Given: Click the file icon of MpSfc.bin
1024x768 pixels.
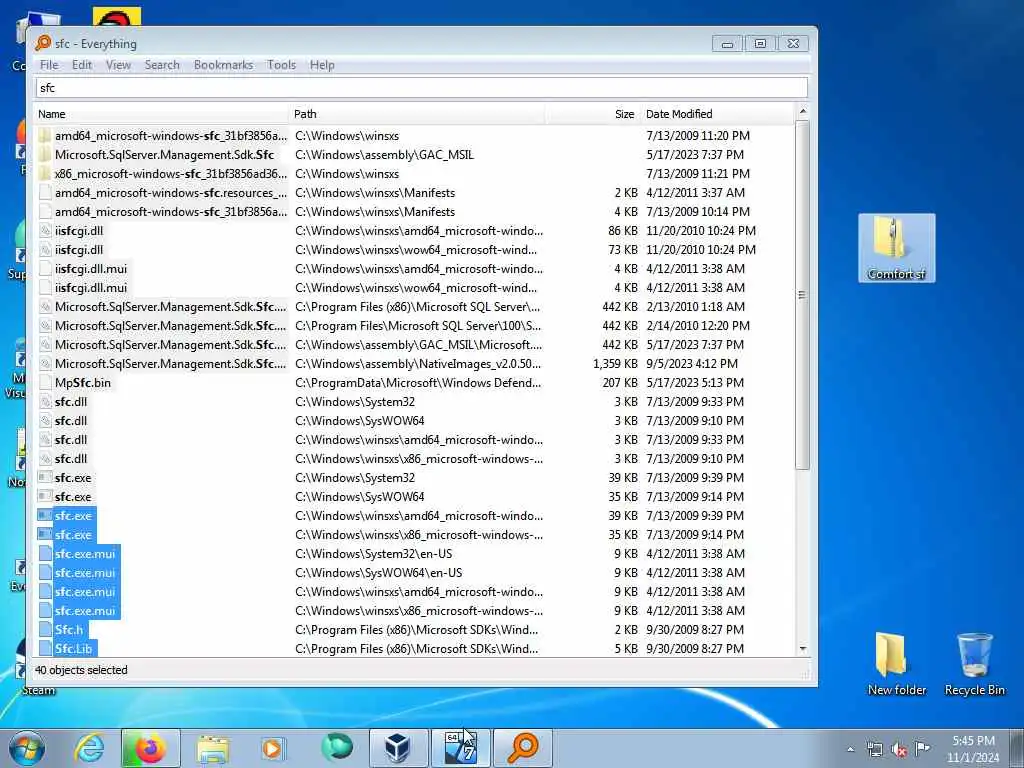Looking at the screenshot, I should pyautogui.click(x=44, y=383).
